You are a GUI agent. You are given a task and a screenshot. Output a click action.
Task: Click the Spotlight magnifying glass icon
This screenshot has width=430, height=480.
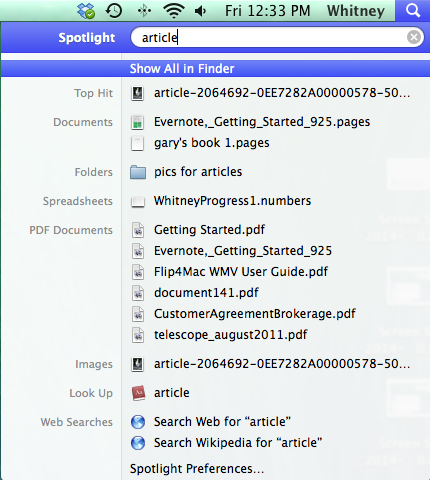[x=413, y=11]
